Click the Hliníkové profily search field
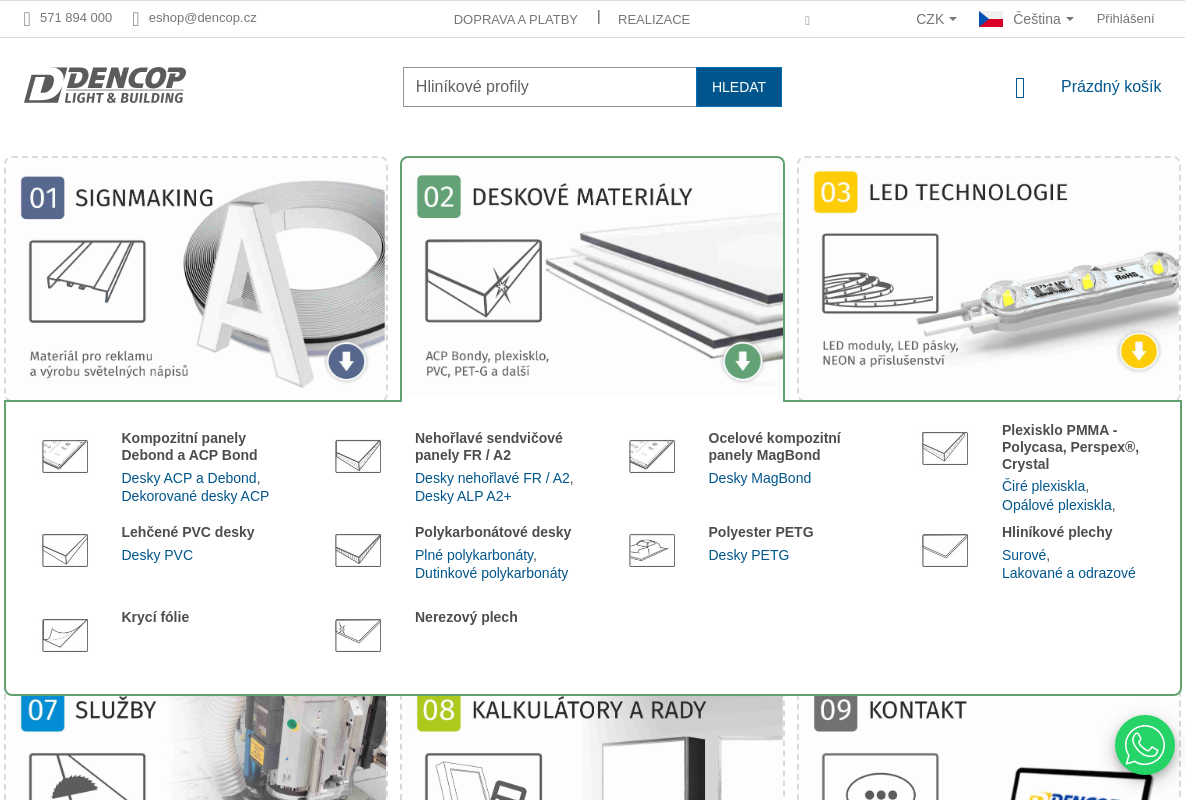 550,87
